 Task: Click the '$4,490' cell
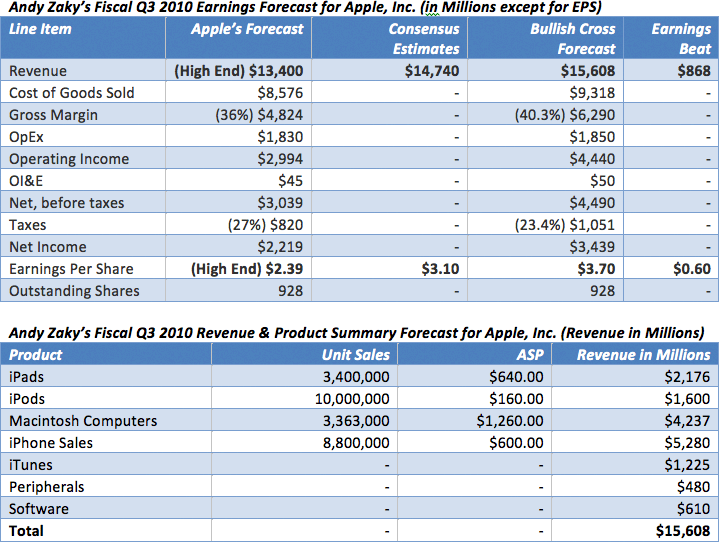click(592, 203)
